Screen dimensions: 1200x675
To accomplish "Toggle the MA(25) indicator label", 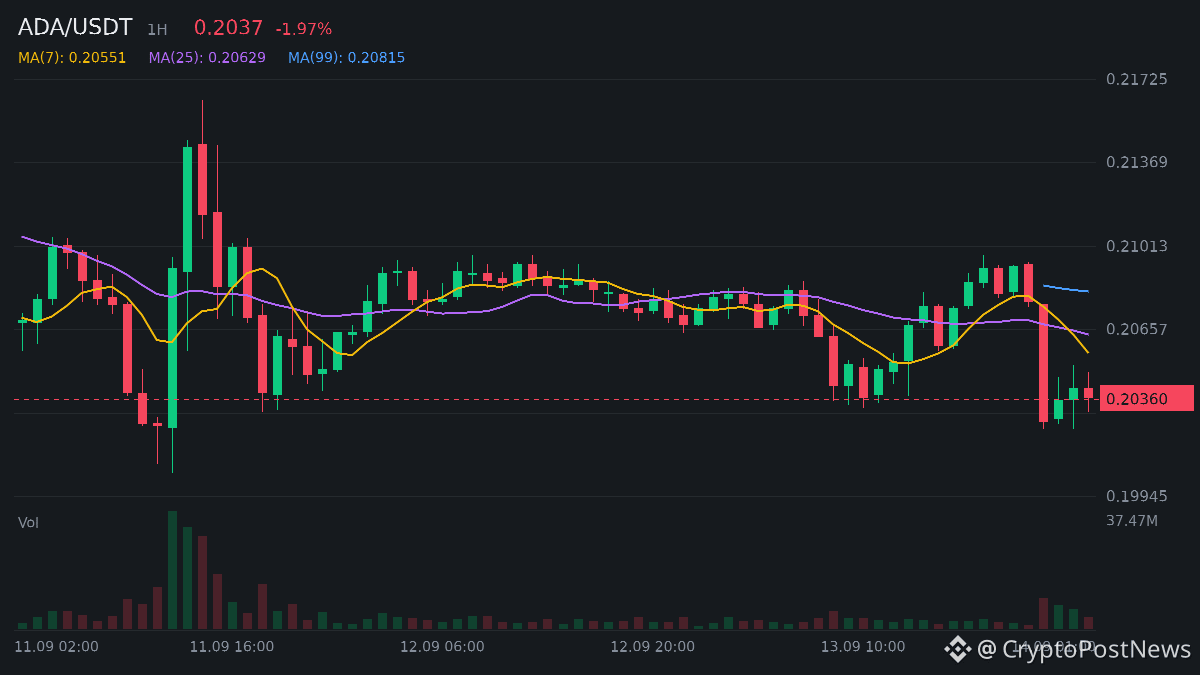I will (207, 58).
